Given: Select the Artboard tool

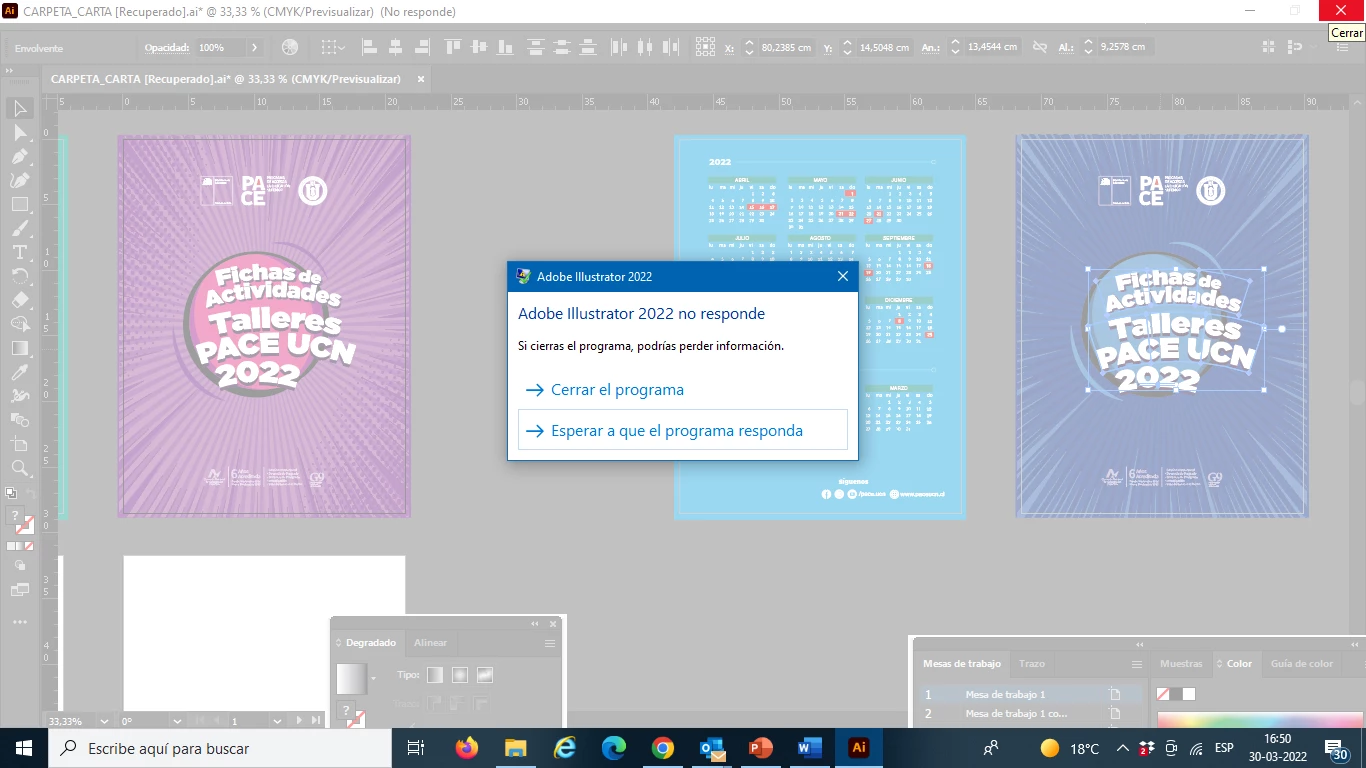Looking at the screenshot, I should click(x=20, y=444).
